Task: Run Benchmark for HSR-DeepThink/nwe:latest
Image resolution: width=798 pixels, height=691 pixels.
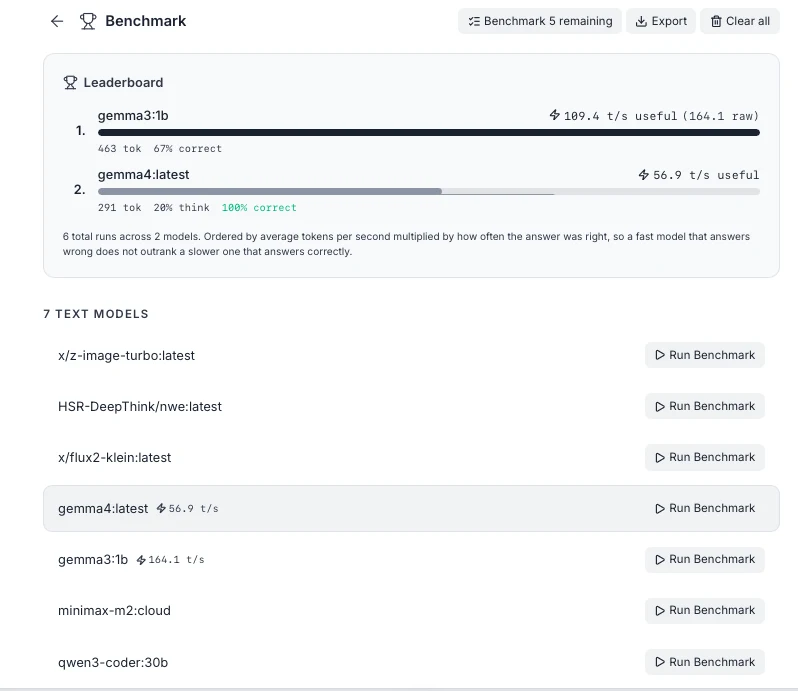Action: (x=705, y=406)
